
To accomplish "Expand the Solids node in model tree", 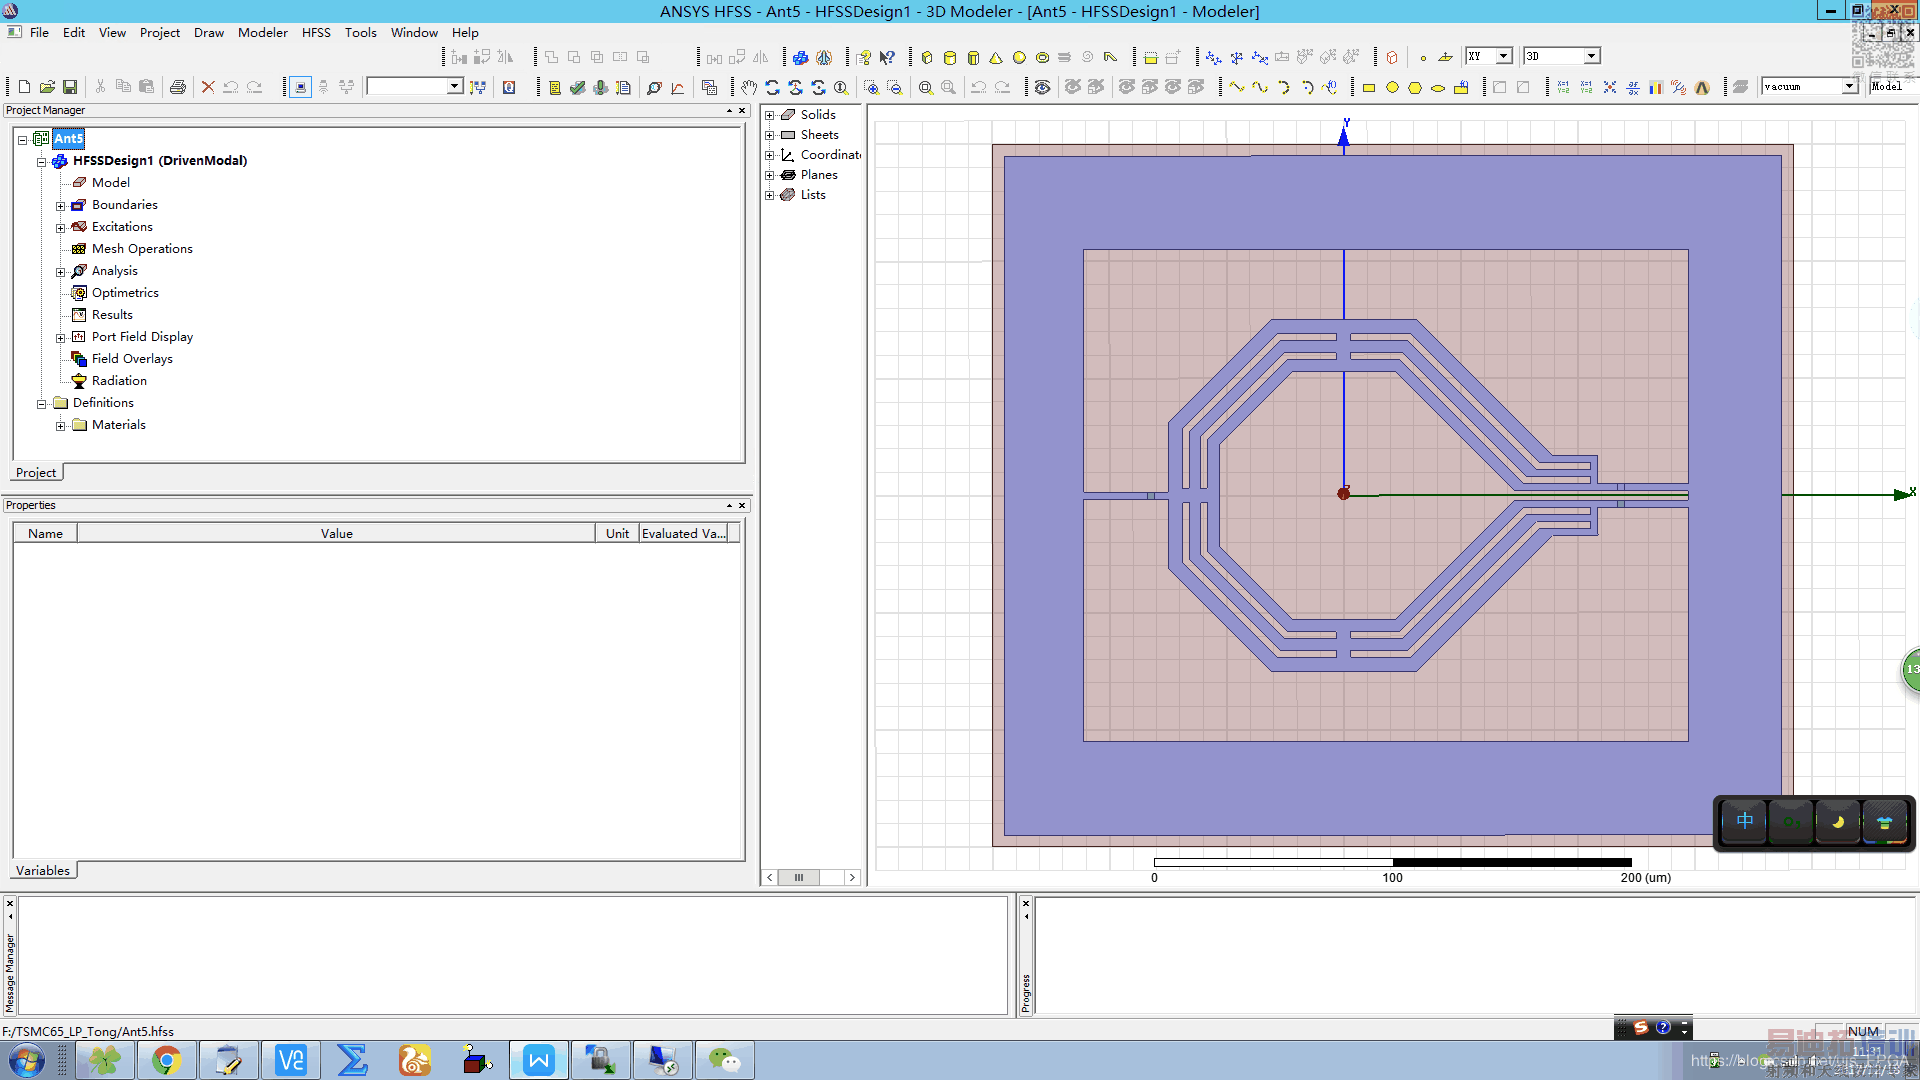I will click(x=770, y=115).
